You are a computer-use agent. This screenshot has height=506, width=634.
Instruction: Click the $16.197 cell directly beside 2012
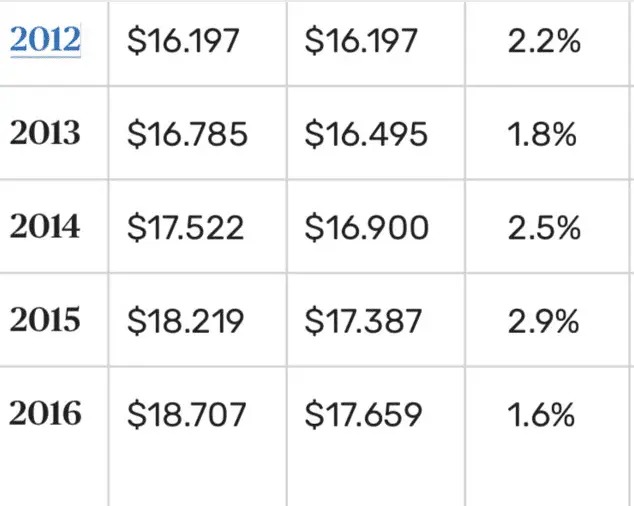185,41
